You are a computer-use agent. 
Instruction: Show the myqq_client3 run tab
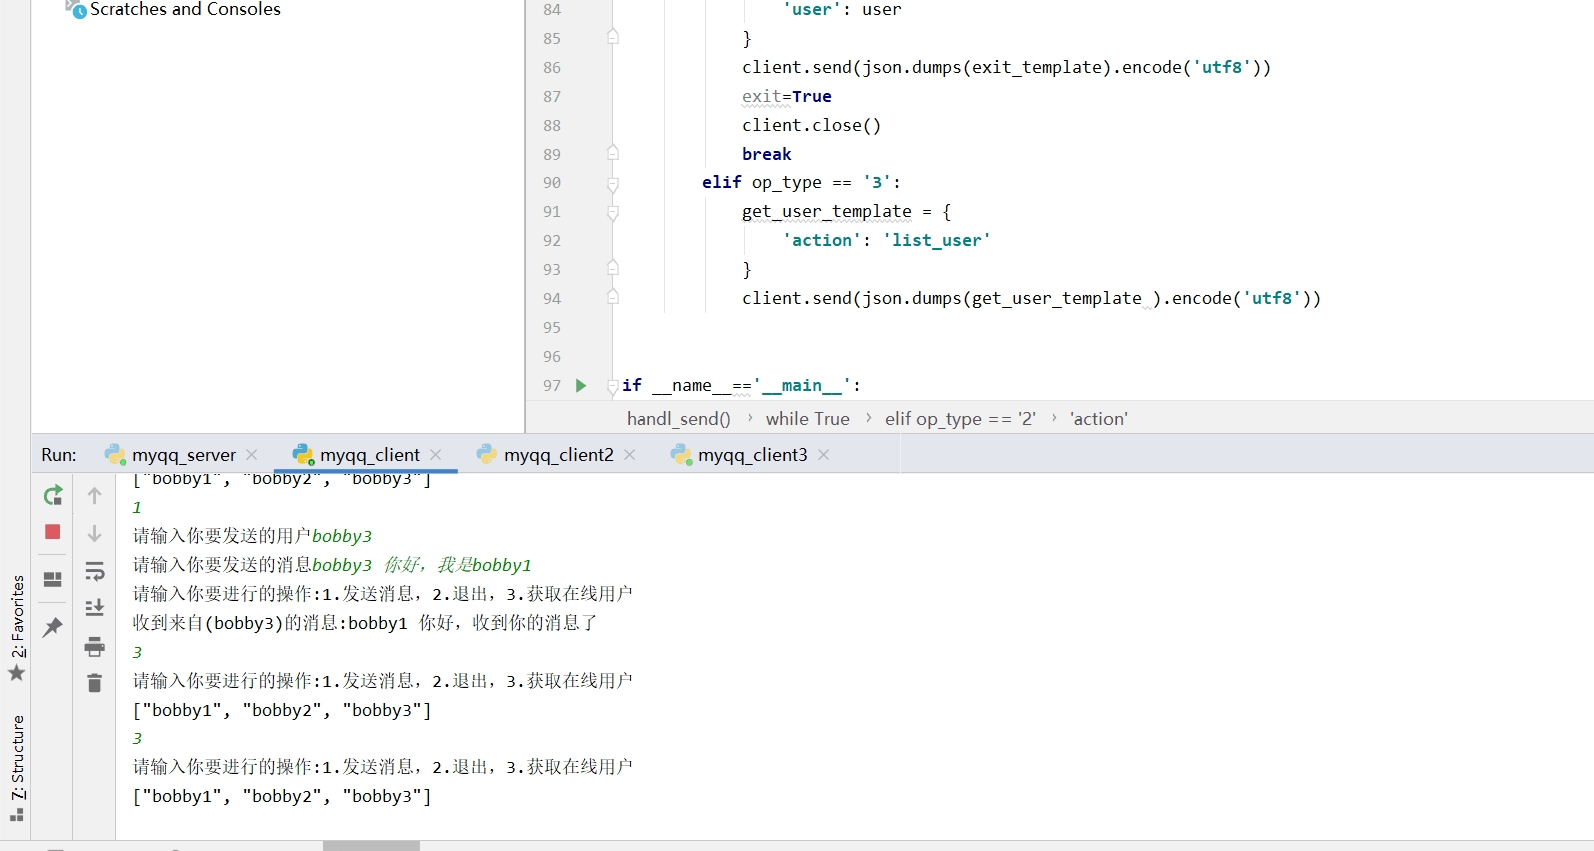[x=753, y=455]
